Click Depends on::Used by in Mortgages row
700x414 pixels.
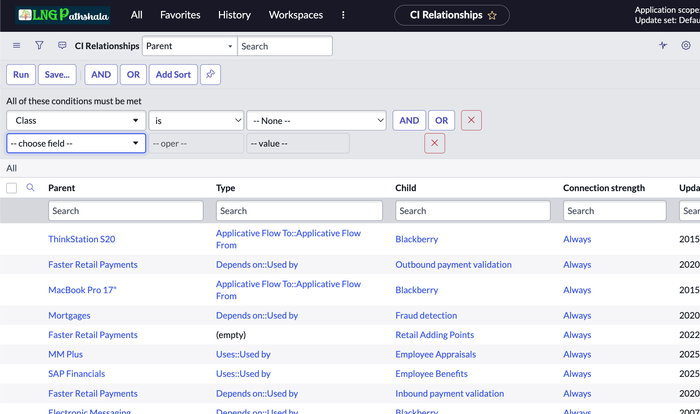(x=257, y=315)
